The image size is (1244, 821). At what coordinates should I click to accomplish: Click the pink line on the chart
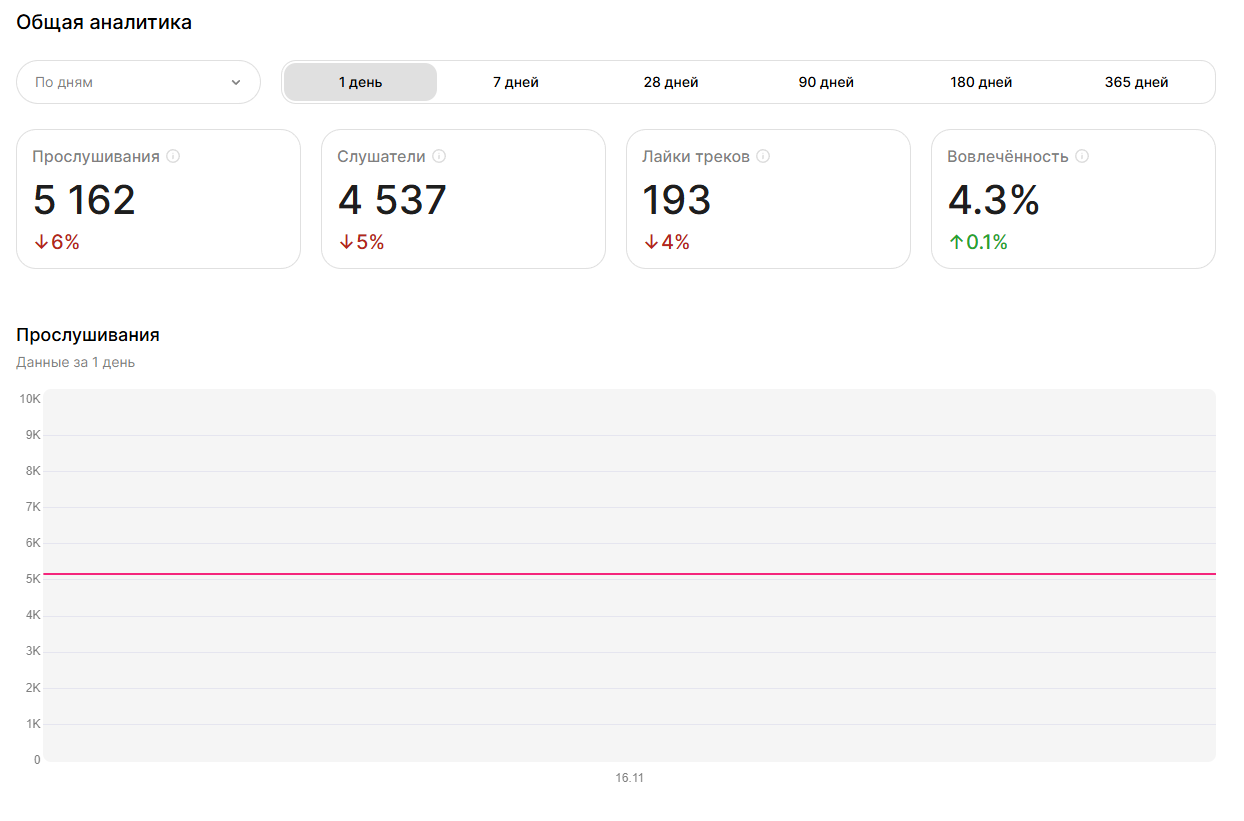pyautogui.click(x=630, y=574)
